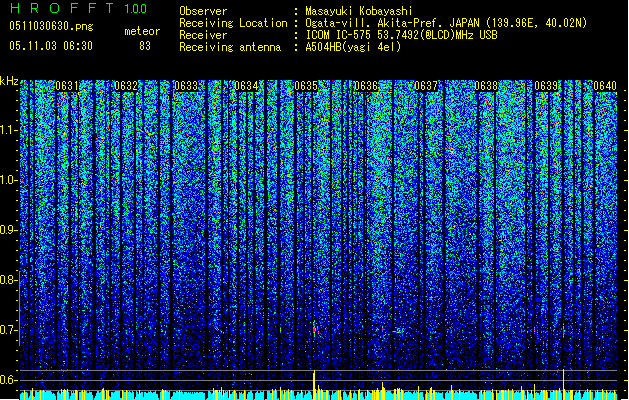Click the Observer name Masayuki Kobayashi
This screenshot has width=629, height=400.
[x=359, y=11]
